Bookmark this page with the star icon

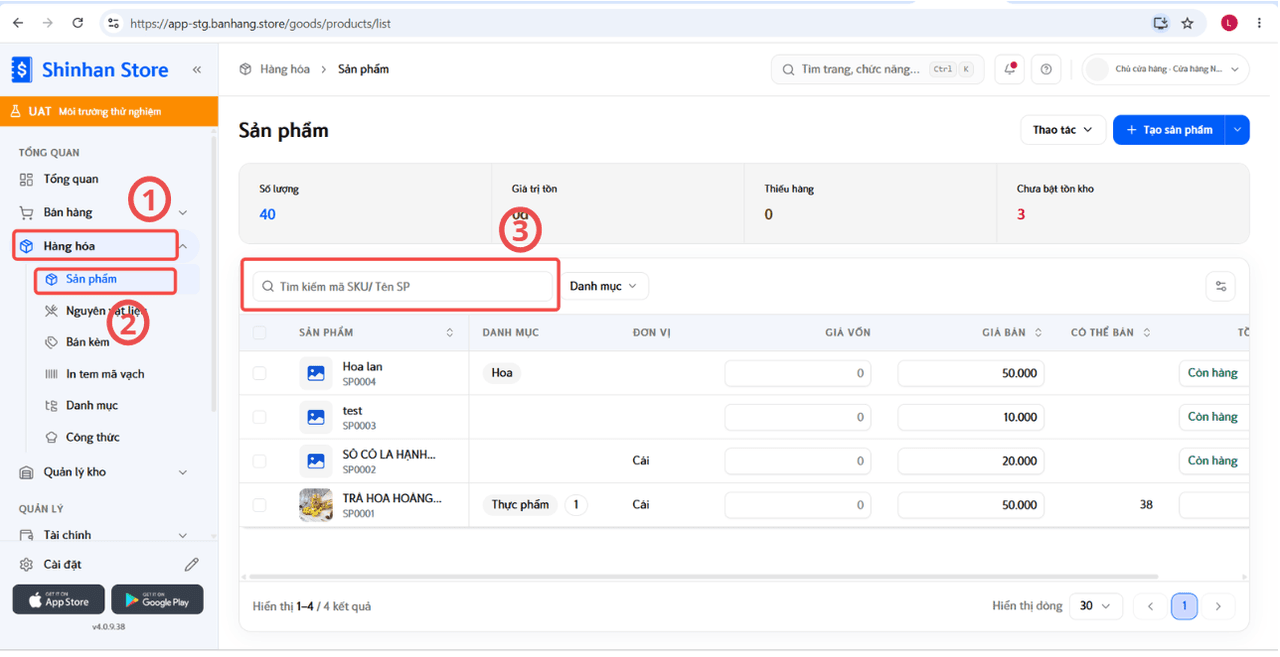click(1188, 23)
